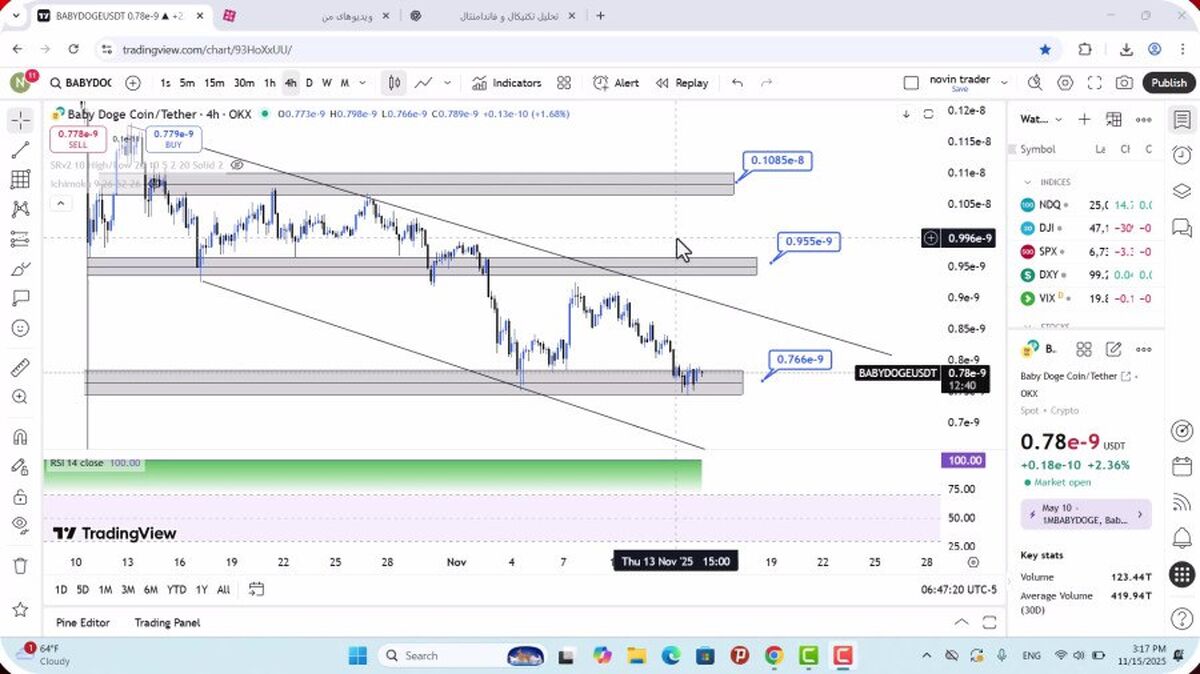Remove objects with the trash icon
1200x674 pixels.
(20, 566)
